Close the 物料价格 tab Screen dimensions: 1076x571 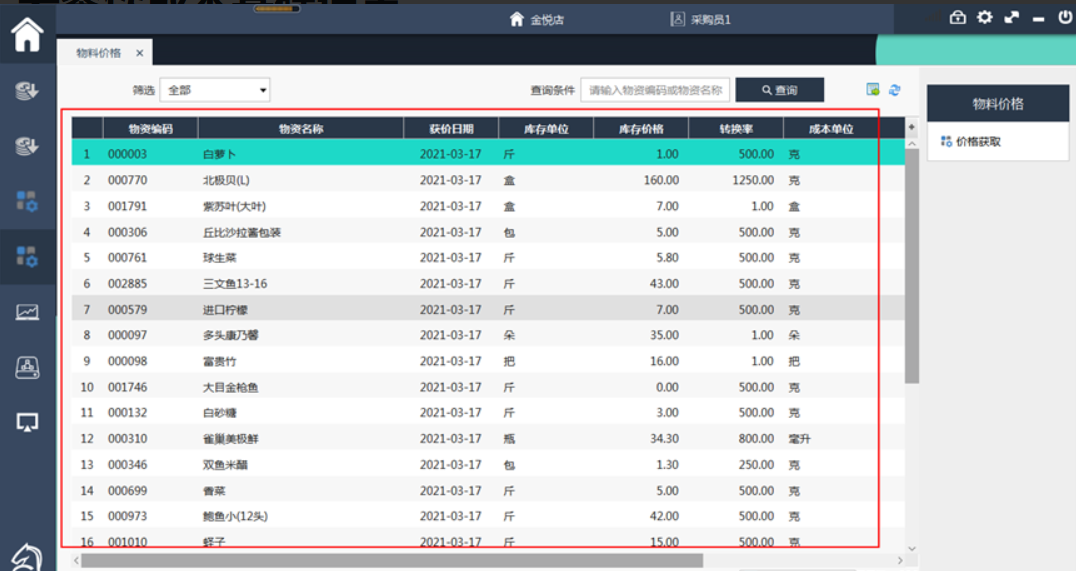point(140,53)
